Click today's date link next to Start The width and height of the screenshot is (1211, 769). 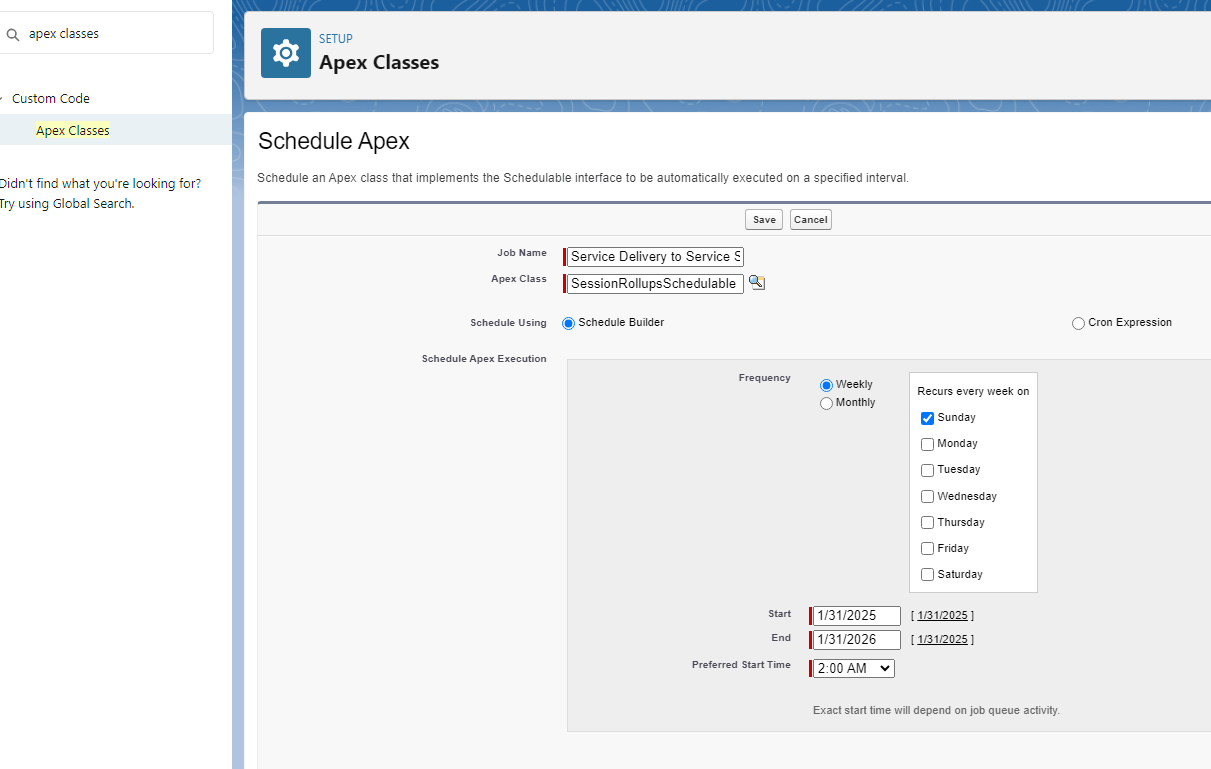942,616
